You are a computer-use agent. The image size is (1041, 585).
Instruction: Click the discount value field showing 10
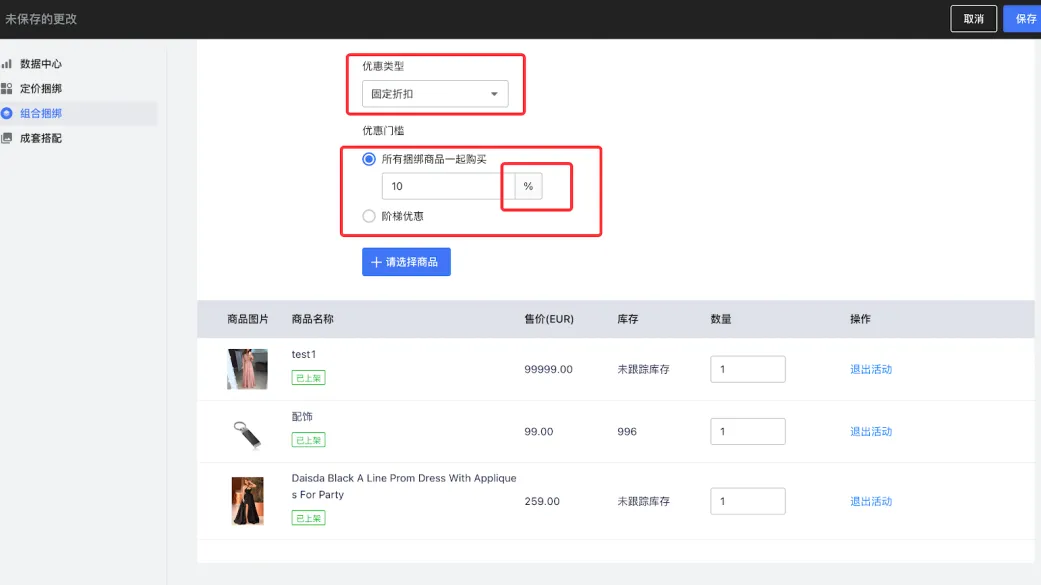(x=448, y=186)
